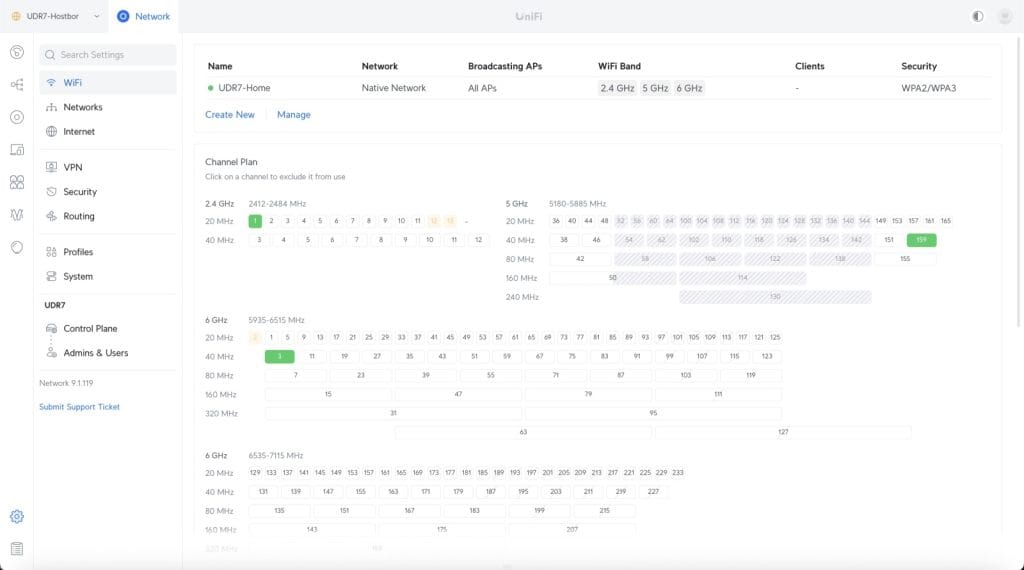Select Control Plane in the sidebar
Screen dimensions: 1024x570
click(x=90, y=328)
